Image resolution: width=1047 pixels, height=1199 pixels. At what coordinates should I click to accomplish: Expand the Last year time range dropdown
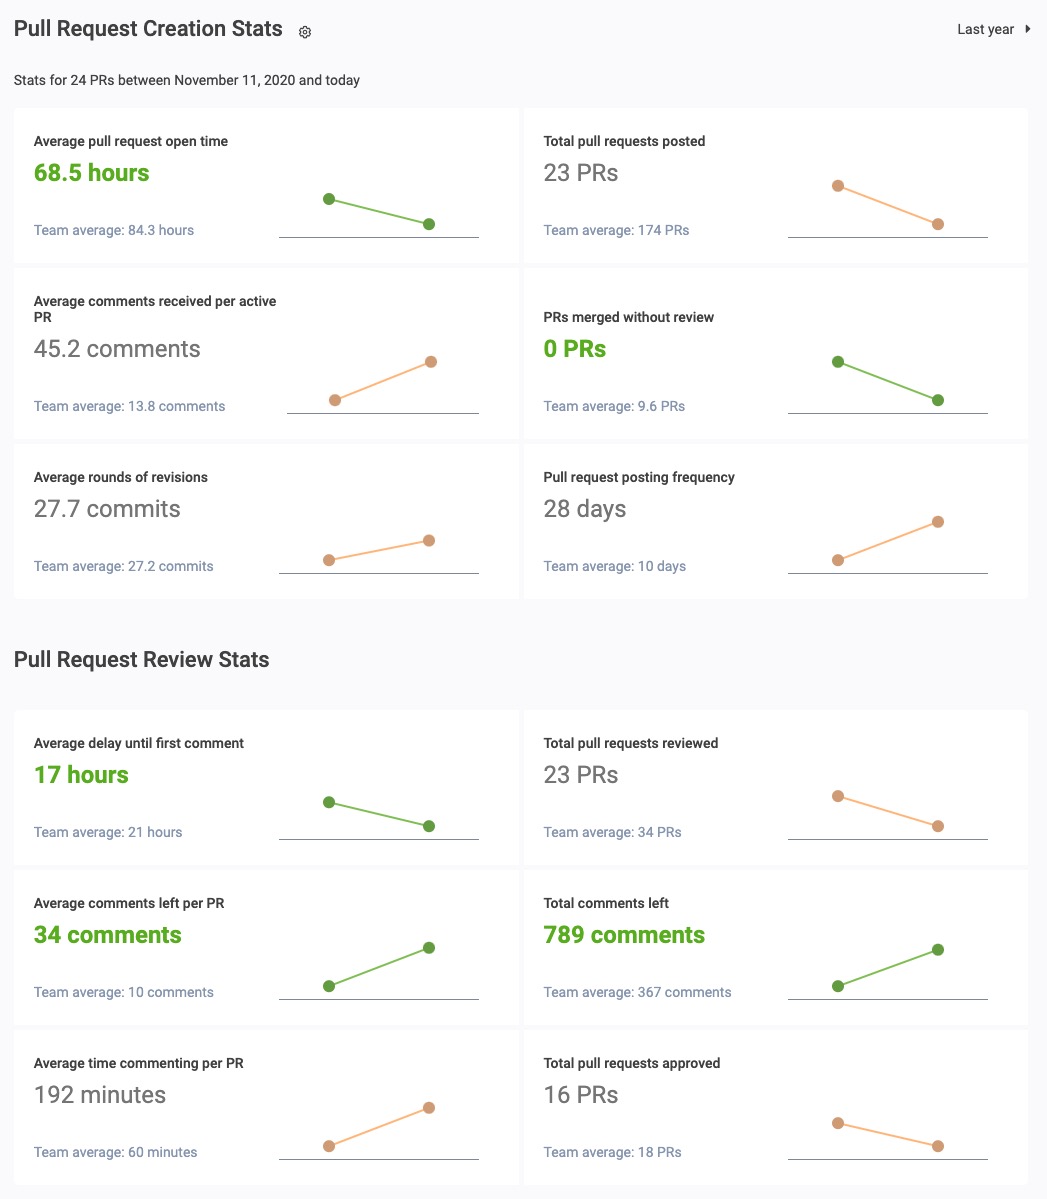pos(985,30)
